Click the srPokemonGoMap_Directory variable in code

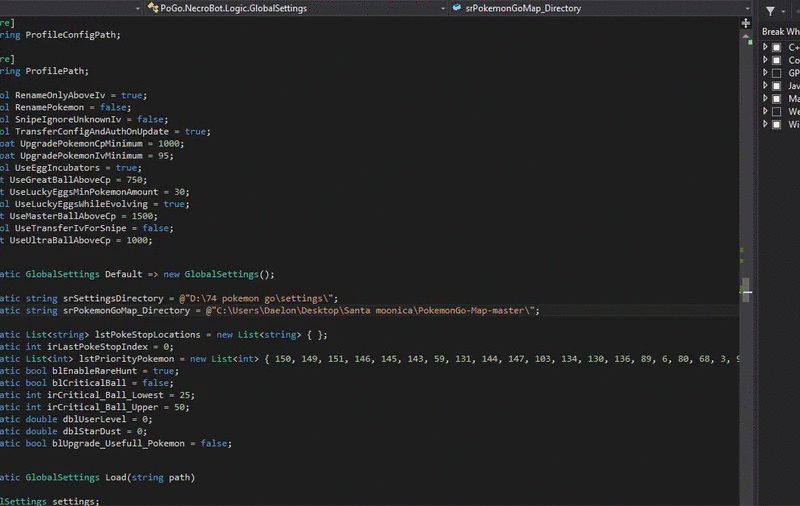coord(127,311)
